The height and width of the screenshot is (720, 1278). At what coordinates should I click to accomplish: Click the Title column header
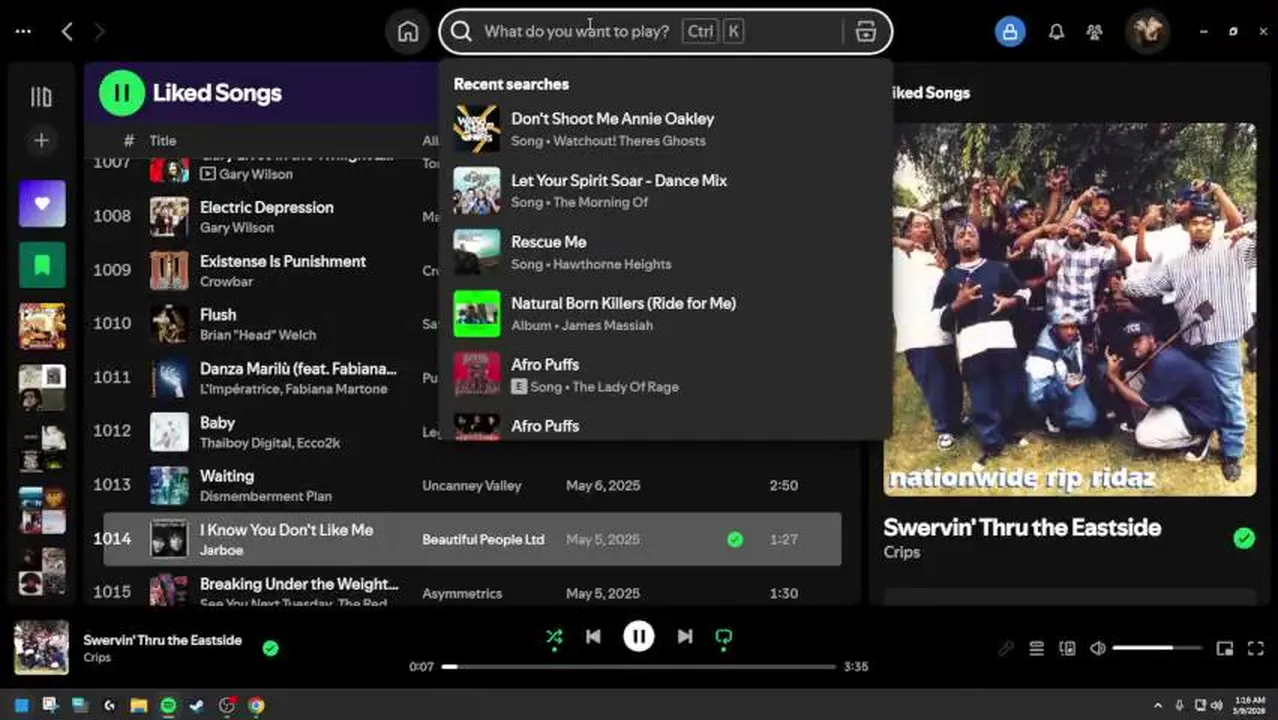[x=163, y=141]
